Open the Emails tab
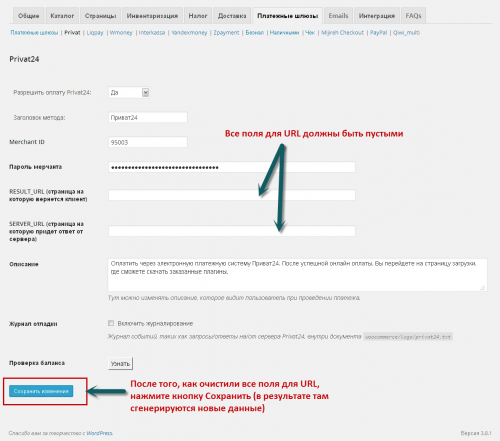The image size is (500, 441). click(338, 16)
